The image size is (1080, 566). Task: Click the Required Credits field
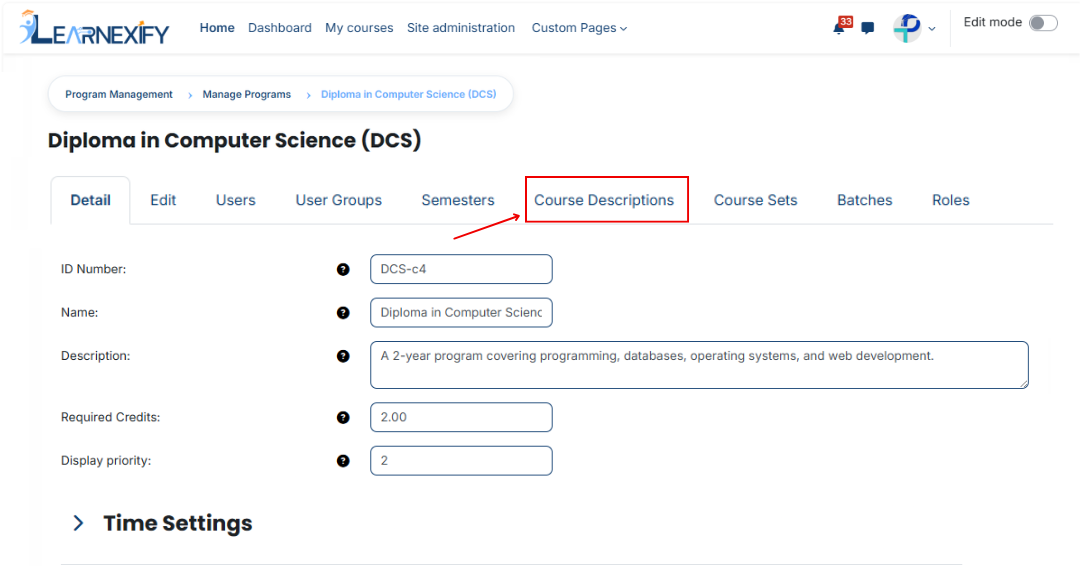click(x=461, y=417)
